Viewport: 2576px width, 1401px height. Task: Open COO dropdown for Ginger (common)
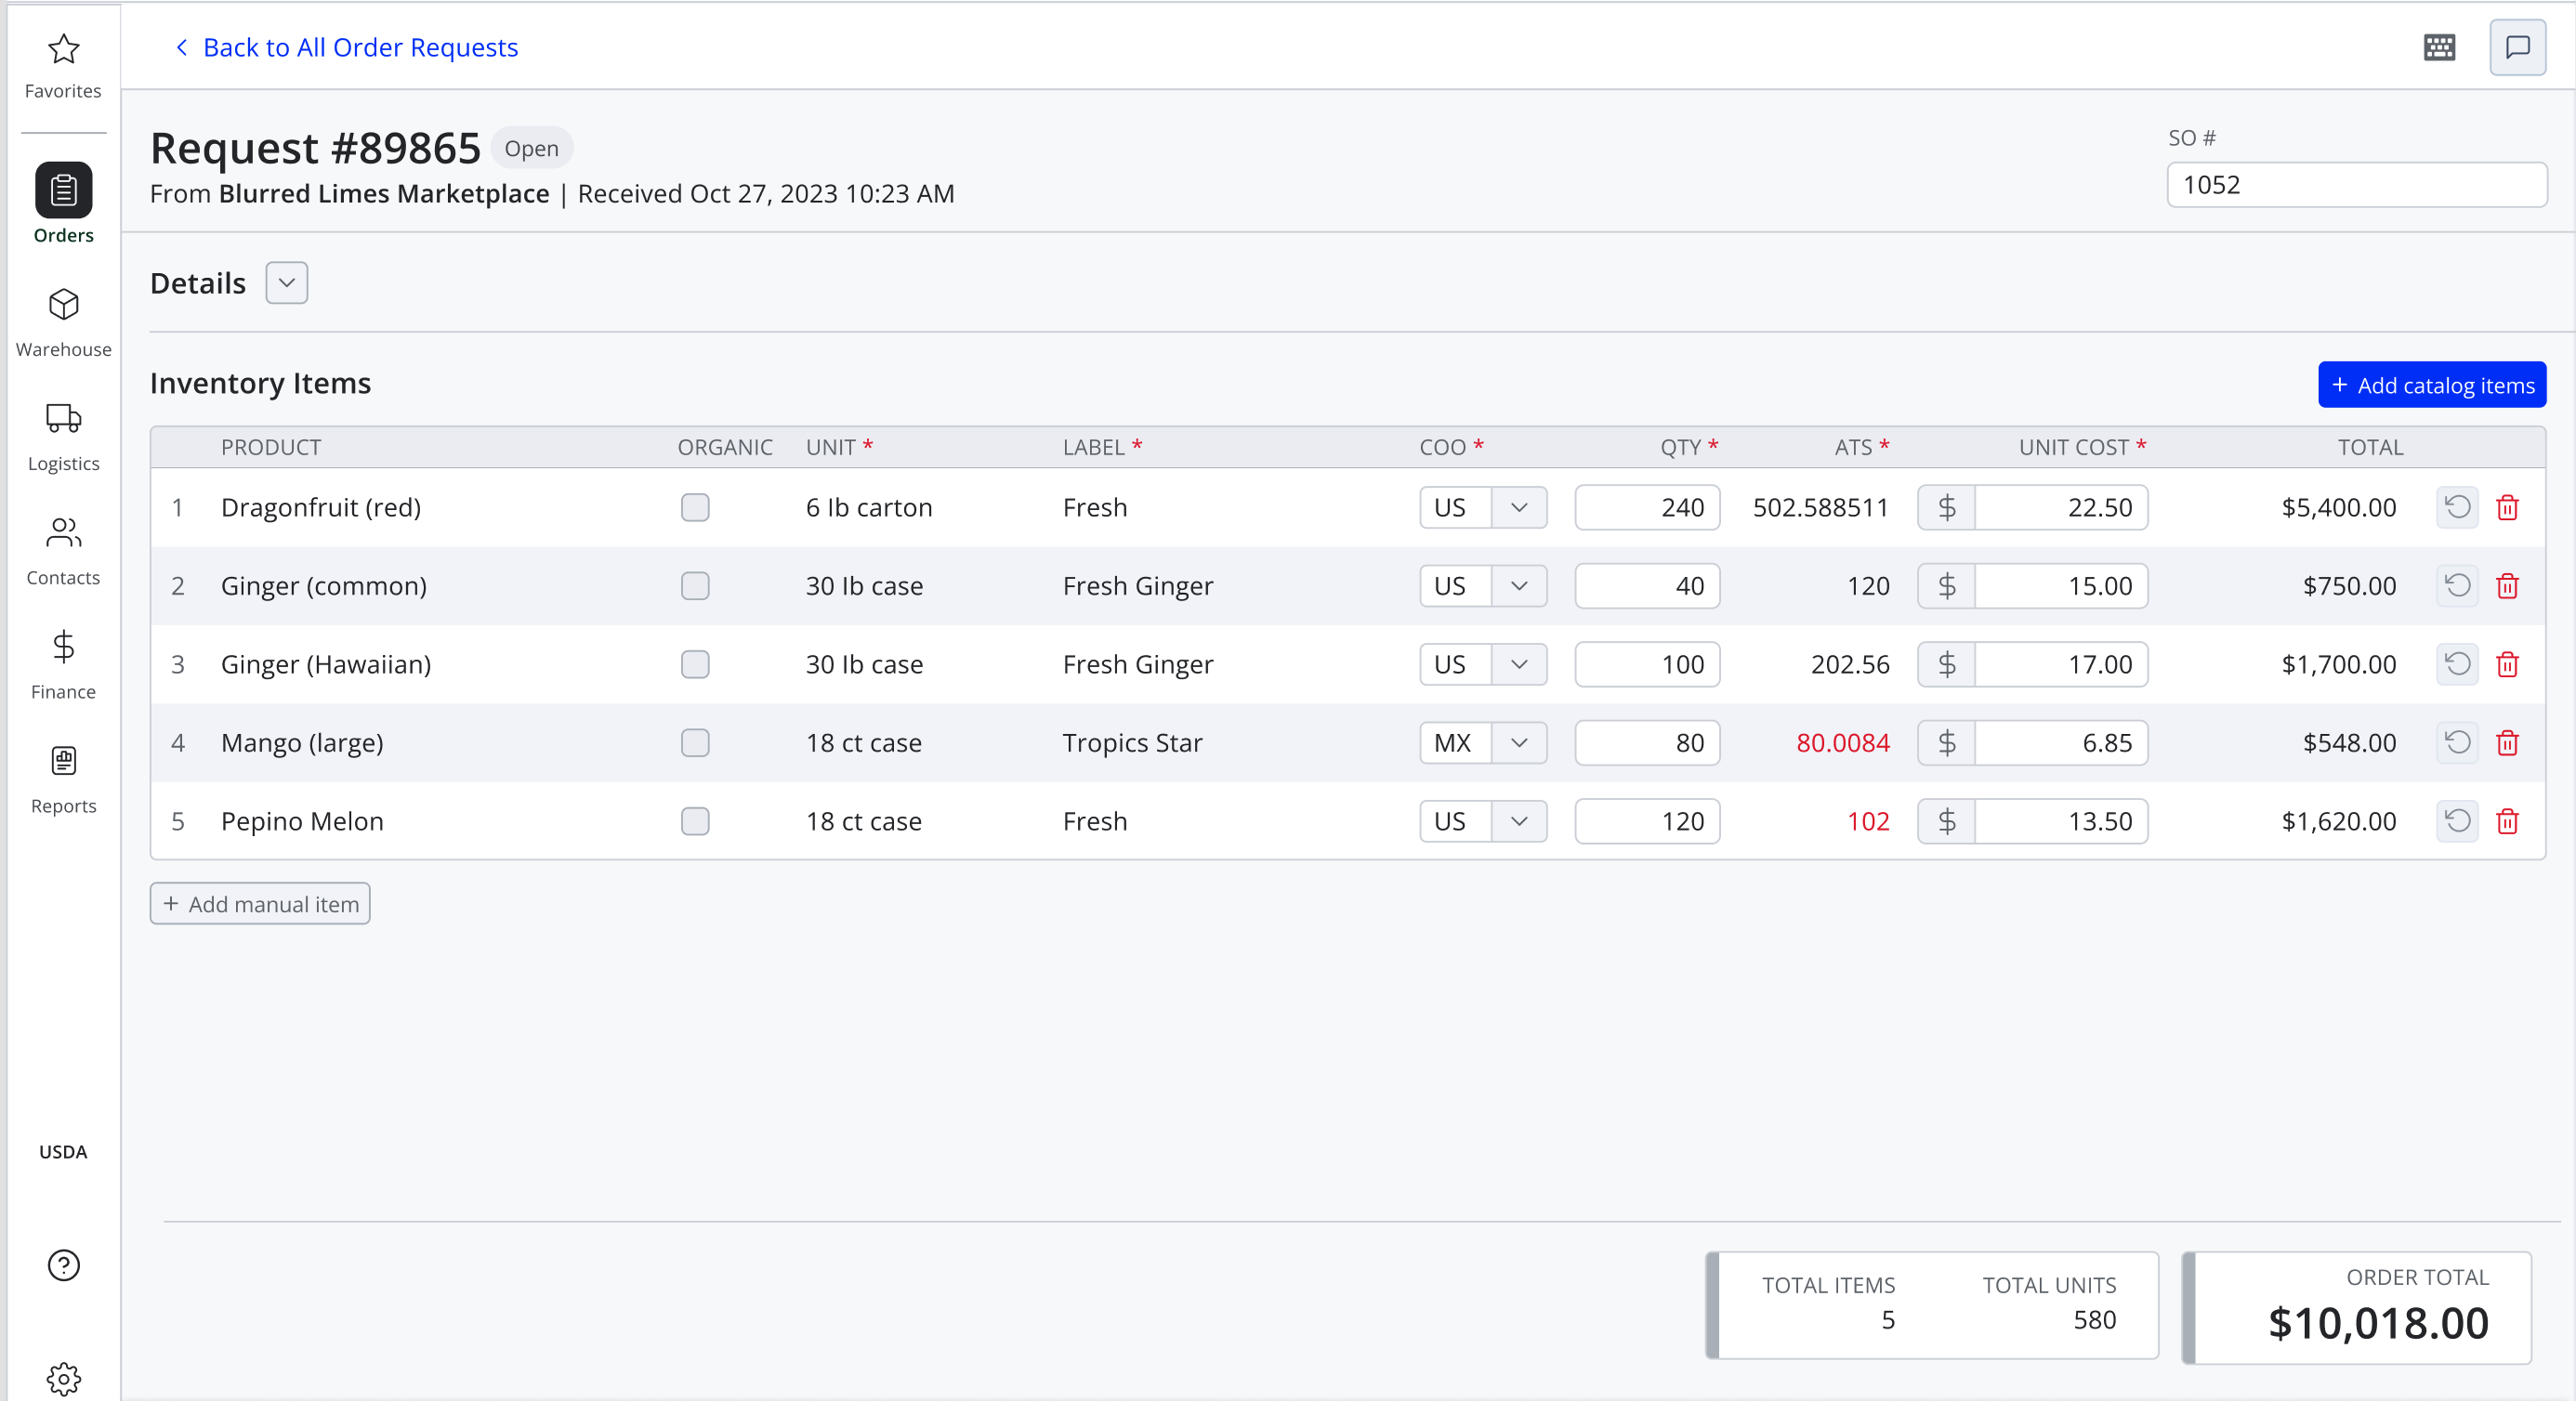[1518, 586]
